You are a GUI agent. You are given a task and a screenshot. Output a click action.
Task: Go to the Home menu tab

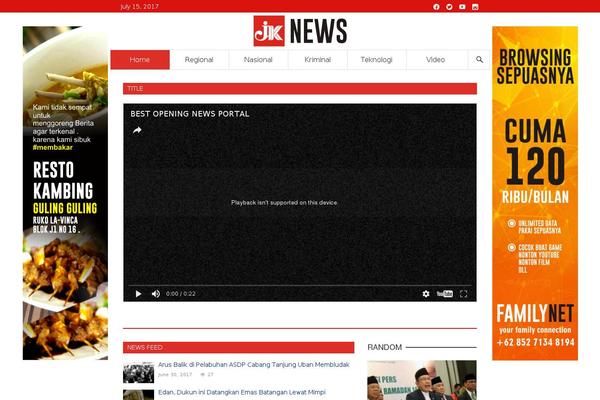click(x=140, y=60)
